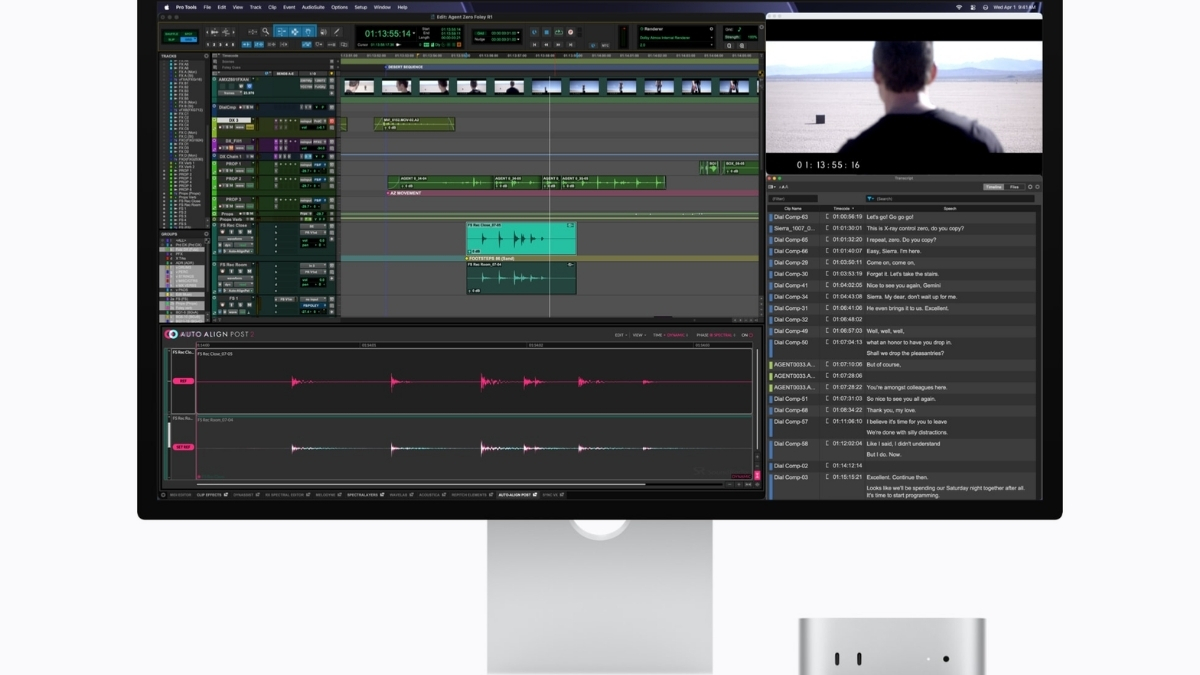The height and width of the screenshot is (675, 1200).
Task: Click the pink SET REF button
Action: point(183,447)
